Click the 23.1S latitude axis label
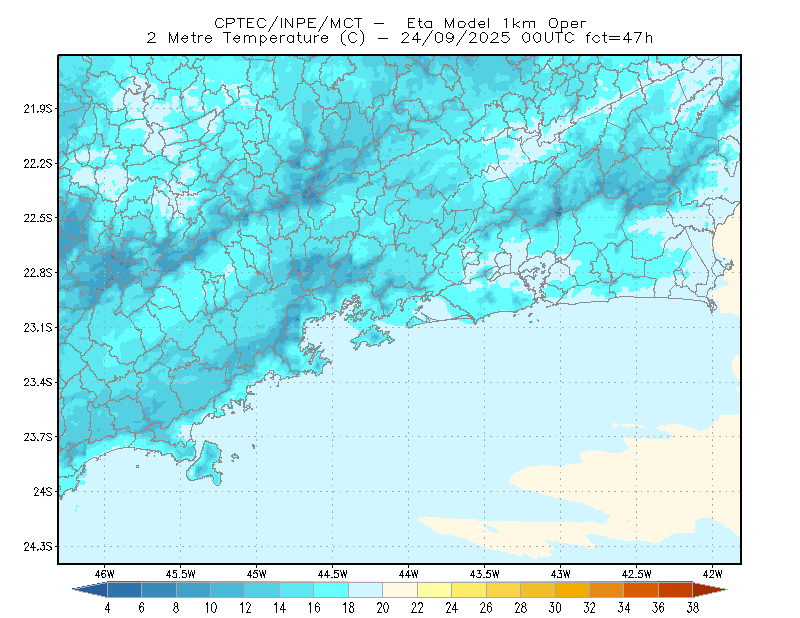Image resolution: width=800 pixels, height=618 pixels. (38, 328)
